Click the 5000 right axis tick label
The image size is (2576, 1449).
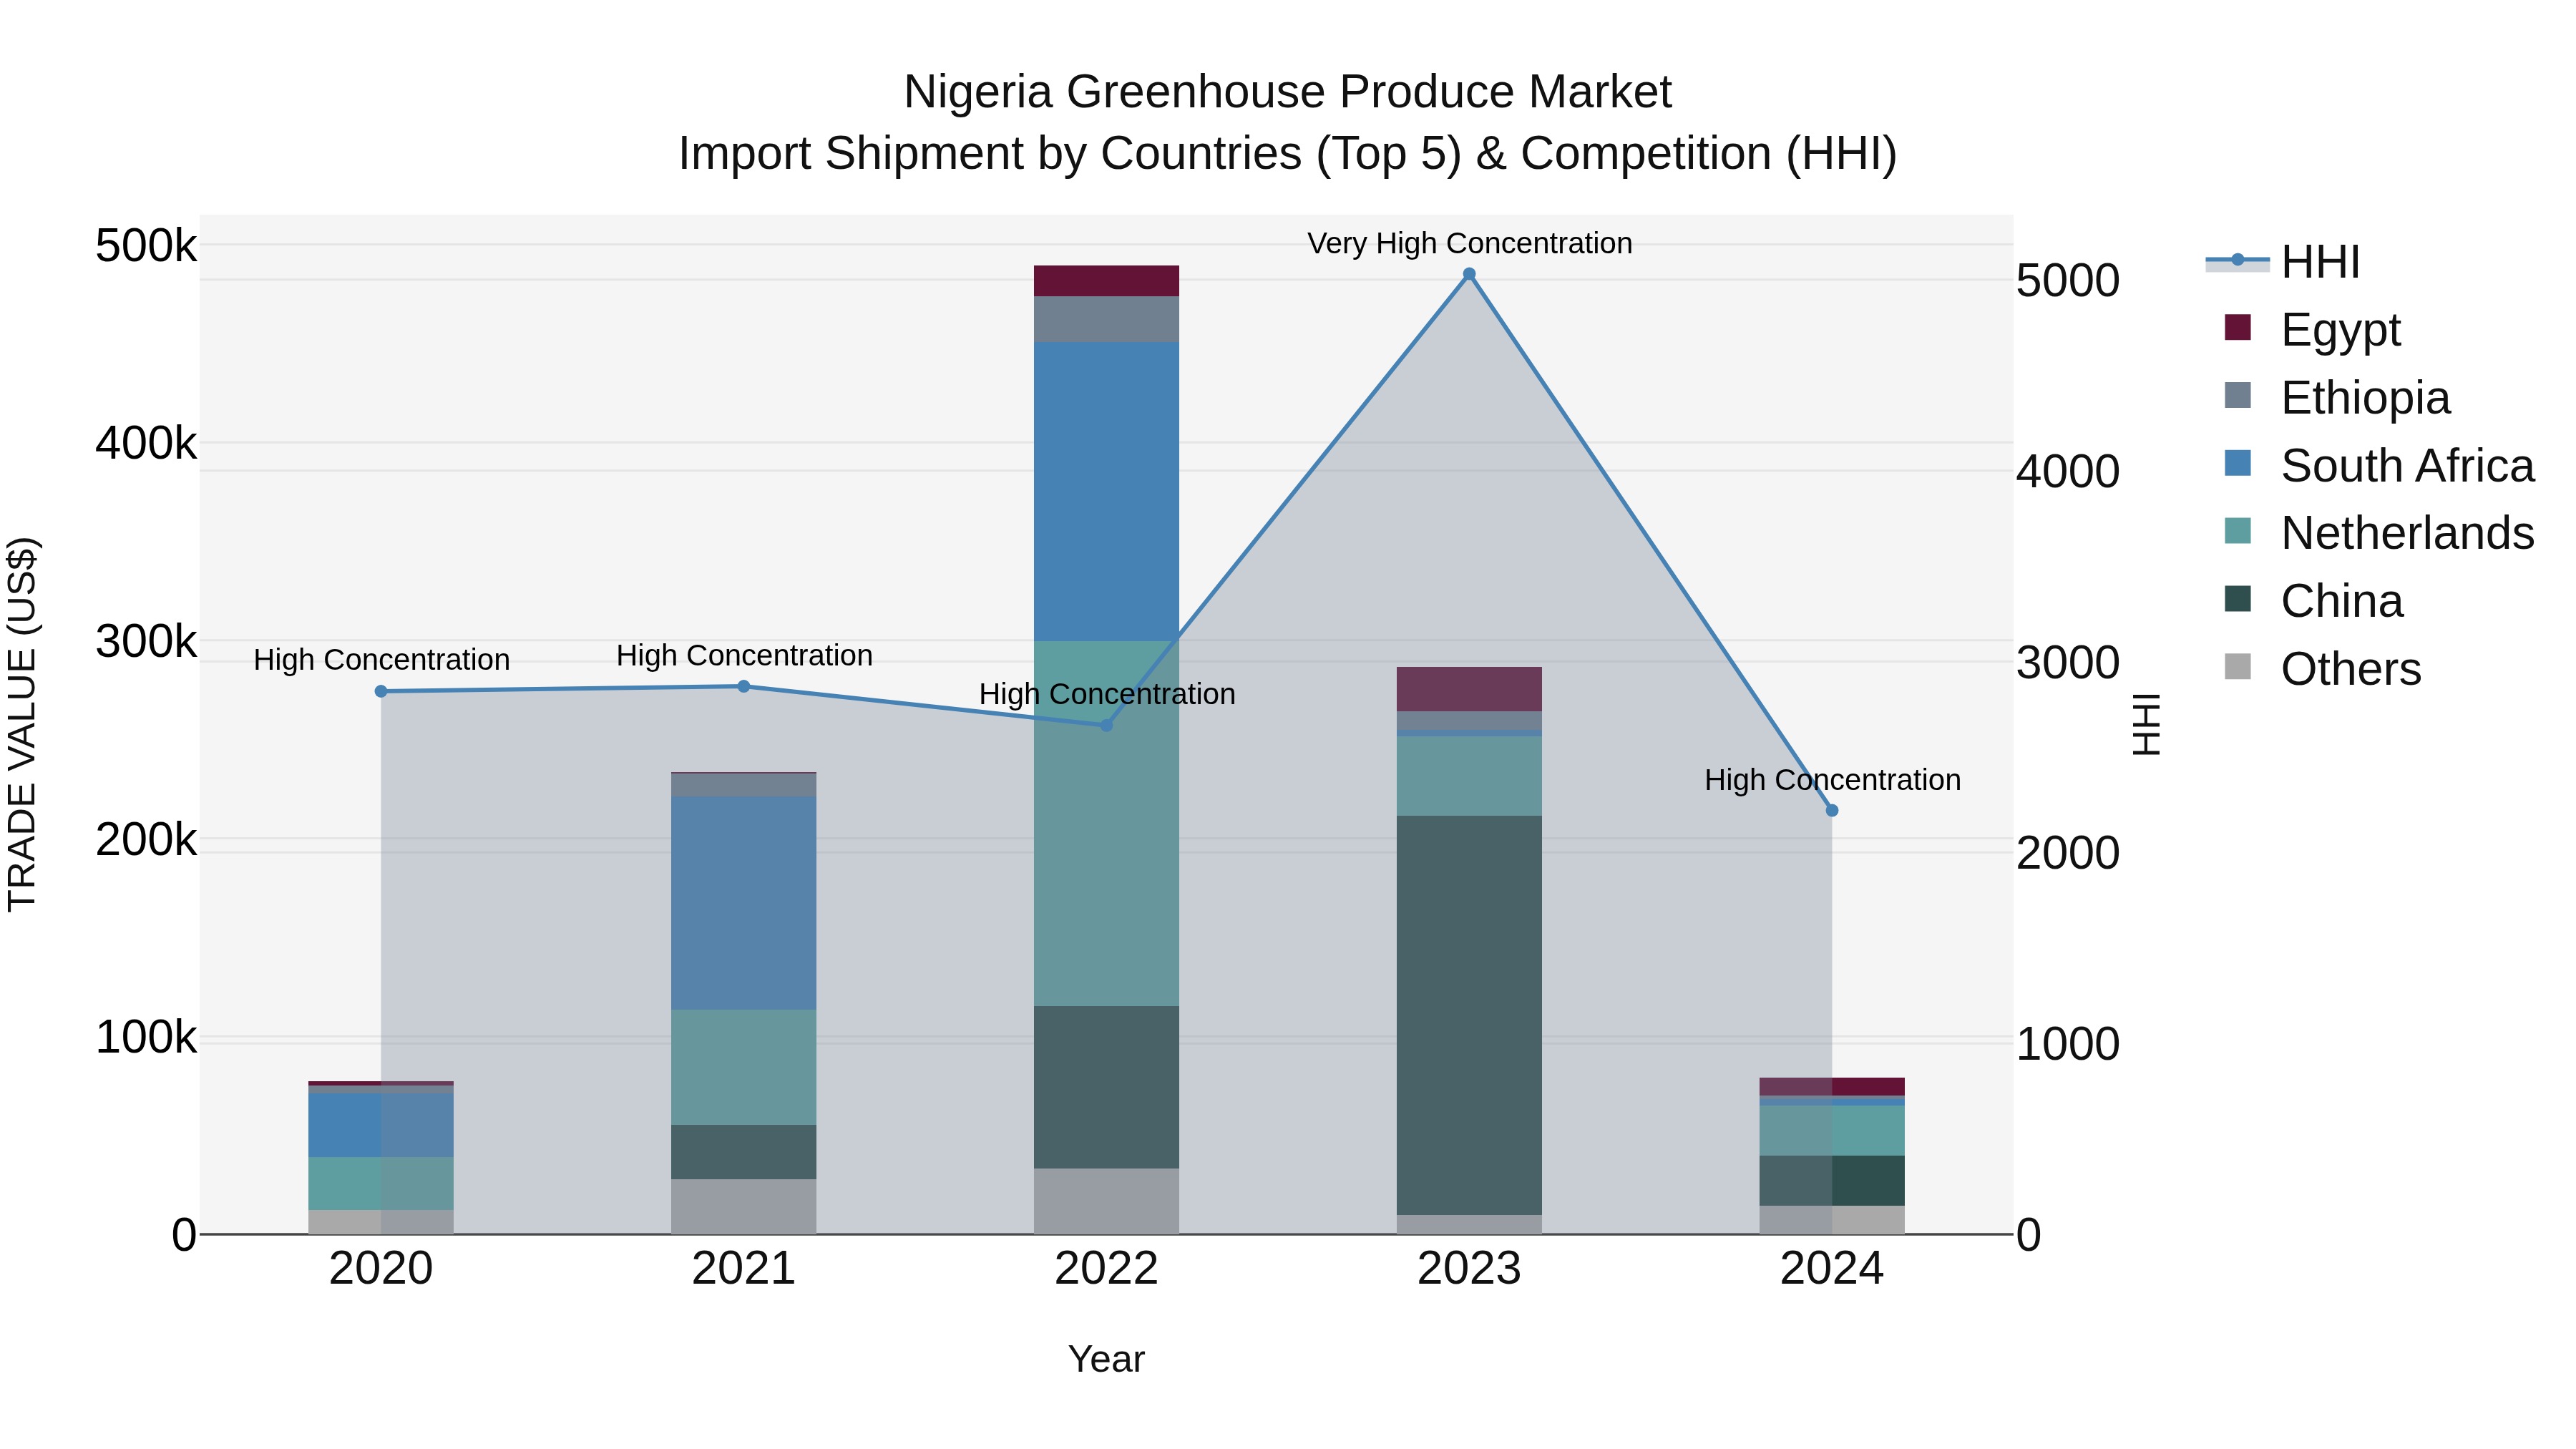(2068, 280)
